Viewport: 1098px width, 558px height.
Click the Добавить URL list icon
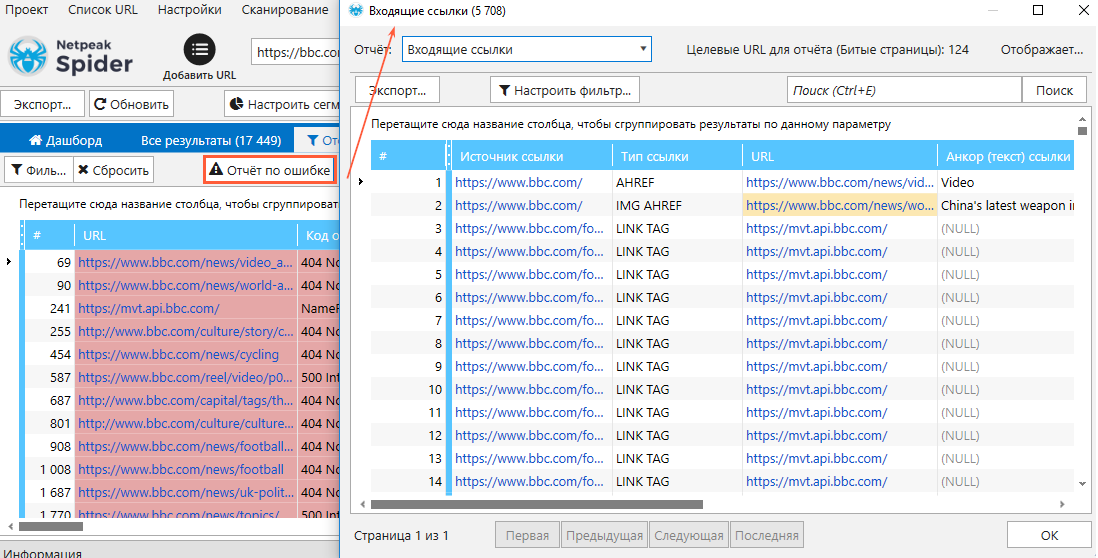pyautogui.click(x=200, y=50)
